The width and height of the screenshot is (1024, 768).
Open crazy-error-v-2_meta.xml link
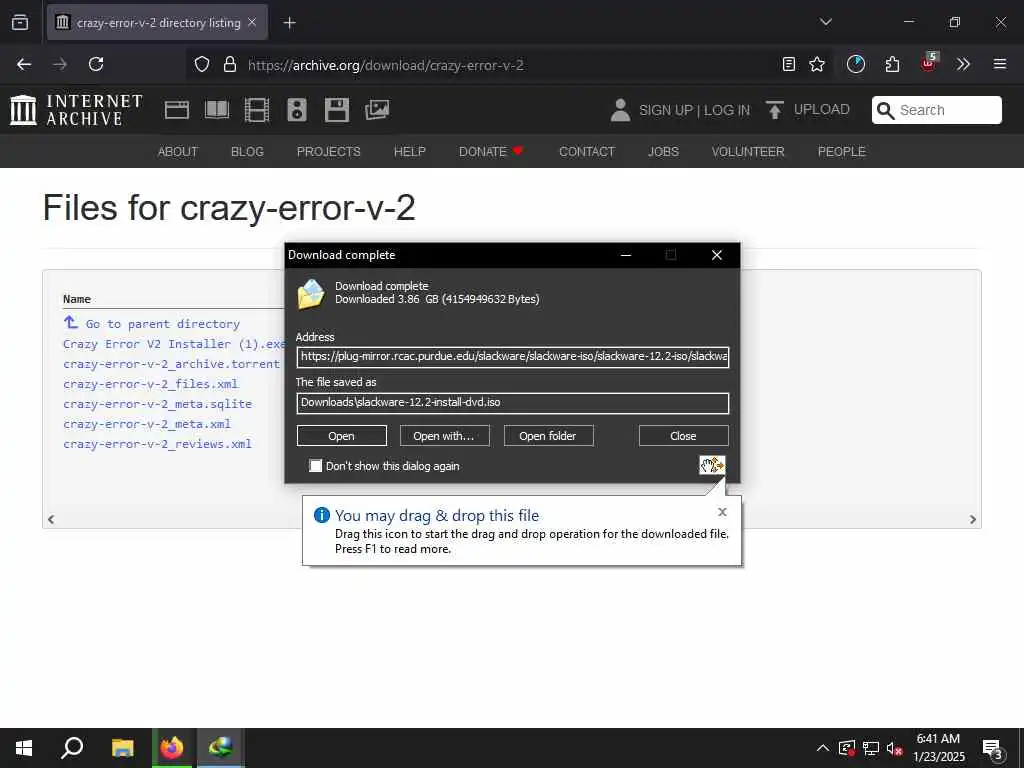147,424
